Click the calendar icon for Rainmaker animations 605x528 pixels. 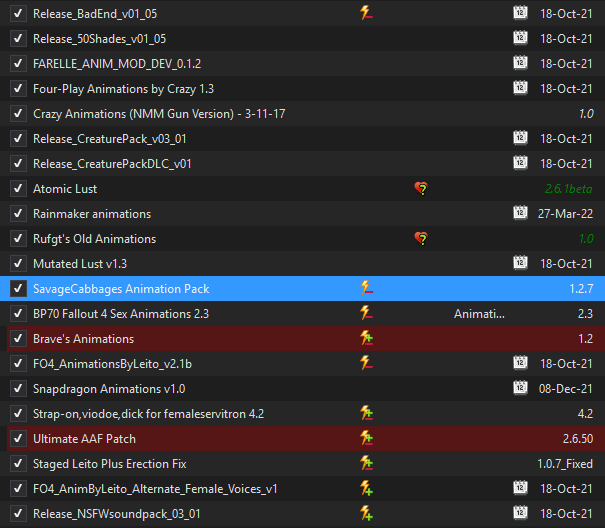pyautogui.click(x=520, y=213)
